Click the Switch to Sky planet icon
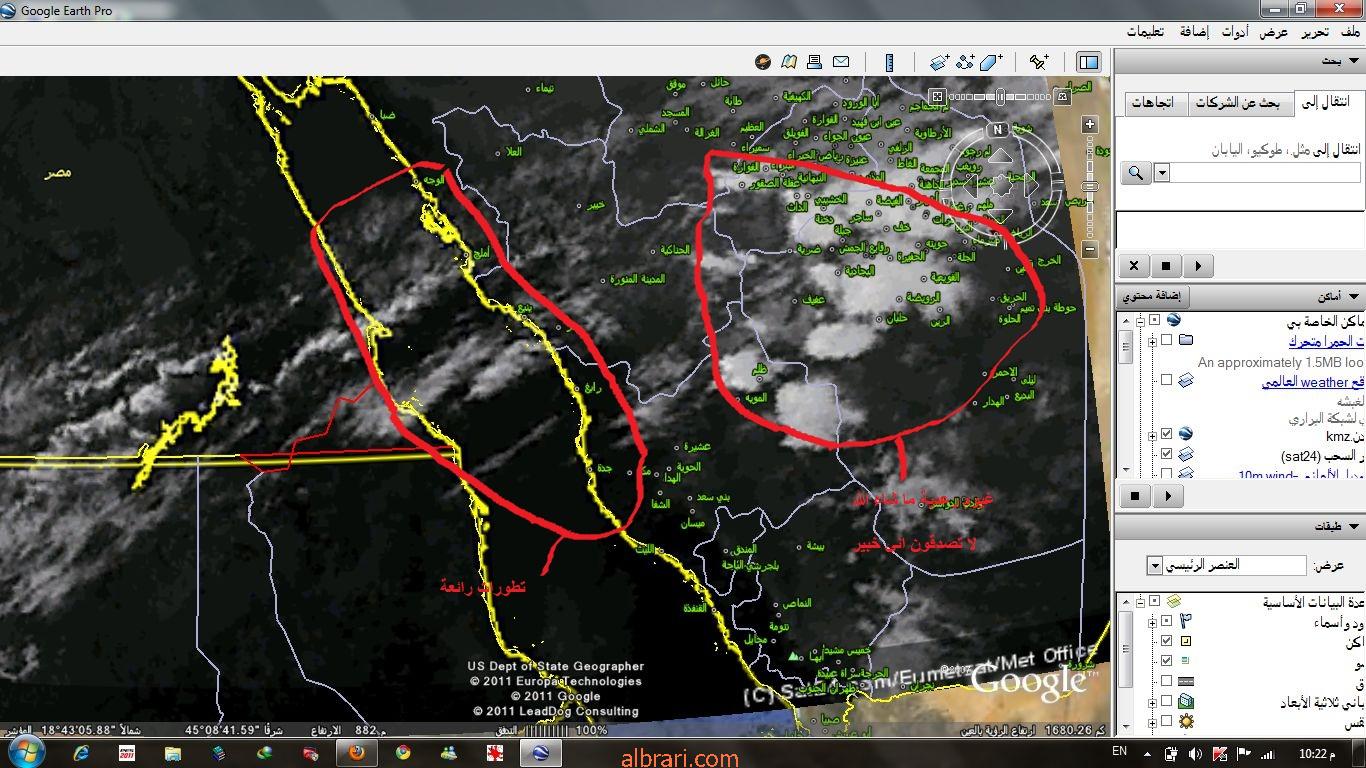The height and width of the screenshot is (768, 1366). point(763,62)
